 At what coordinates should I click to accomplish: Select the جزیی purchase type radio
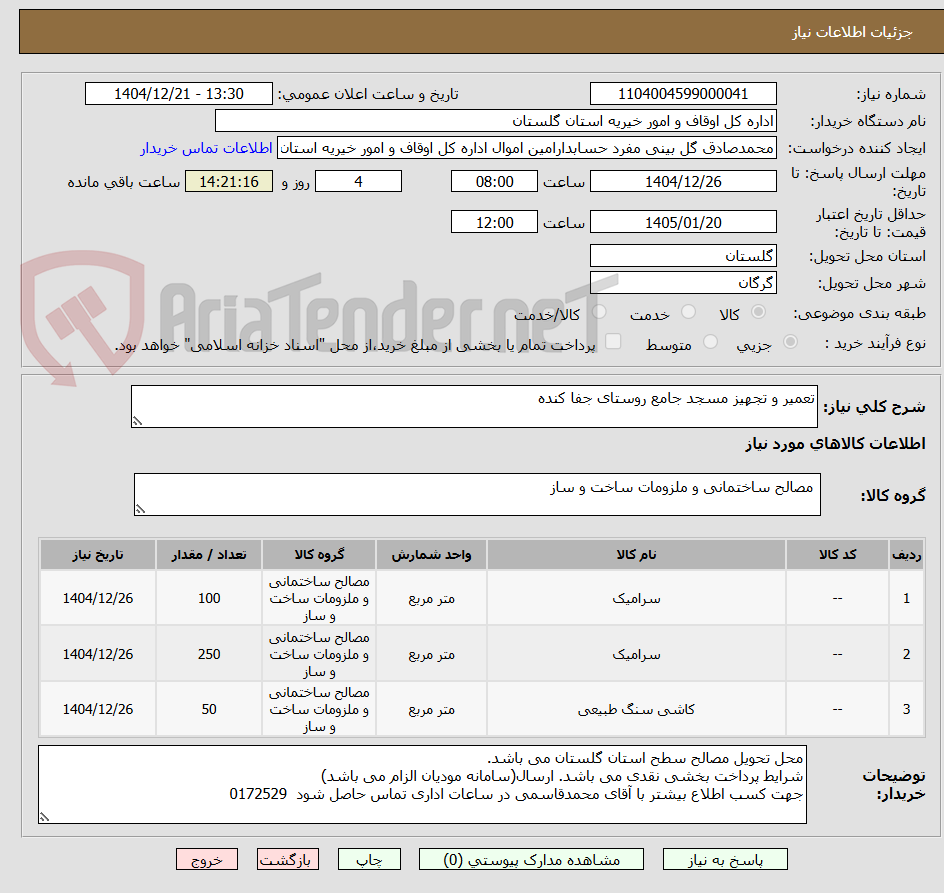point(790,342)
